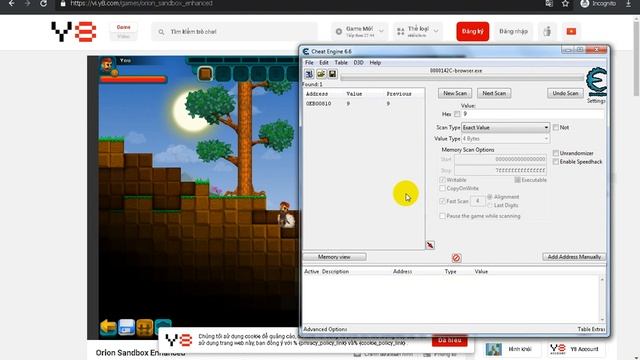Image resolution: width=640 pixels, height=360 pixels.
Task: Click the Y8 game search box
Action: [234, 31]
